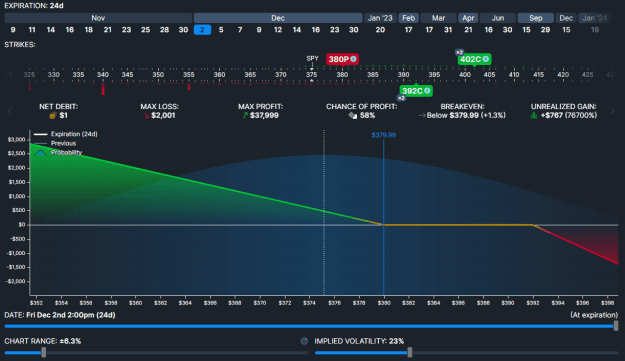
Task: Choose the Dec 12 expiration date
Action: (x=278, y=30)
